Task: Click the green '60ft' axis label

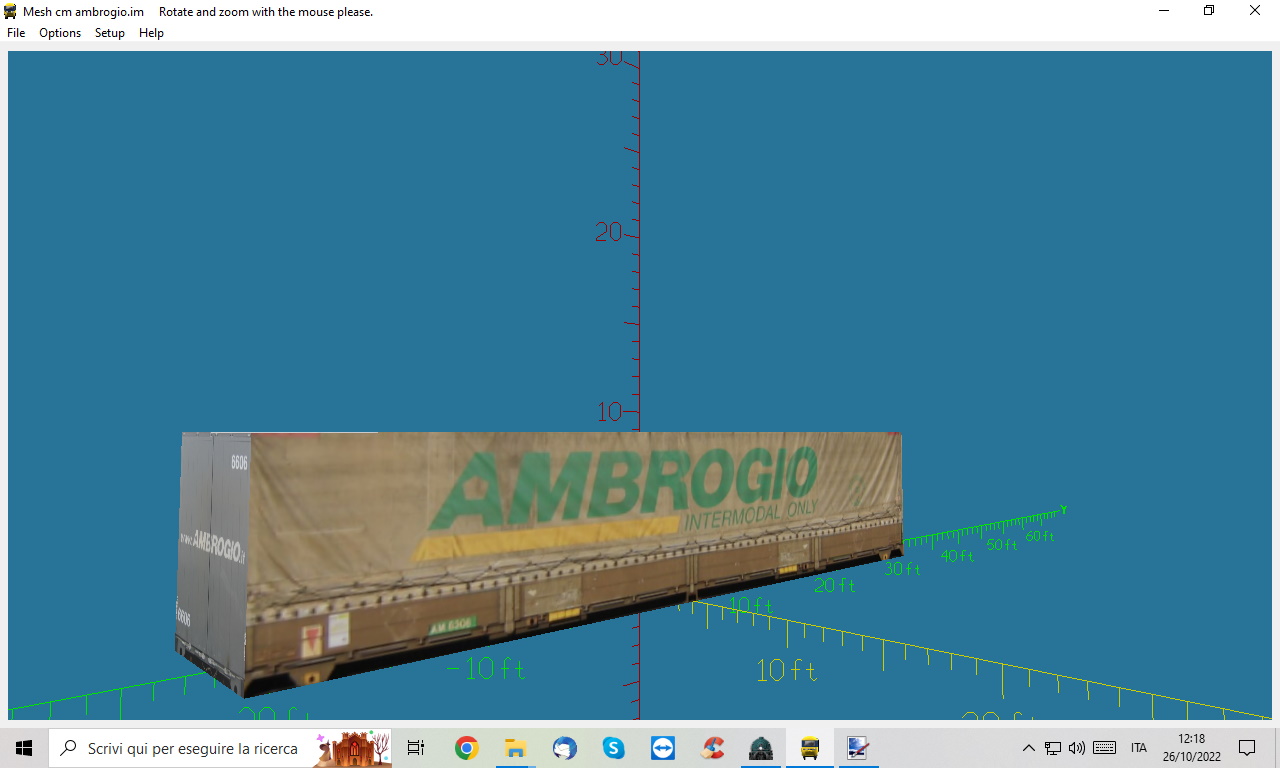Action: pos(1040,536)
